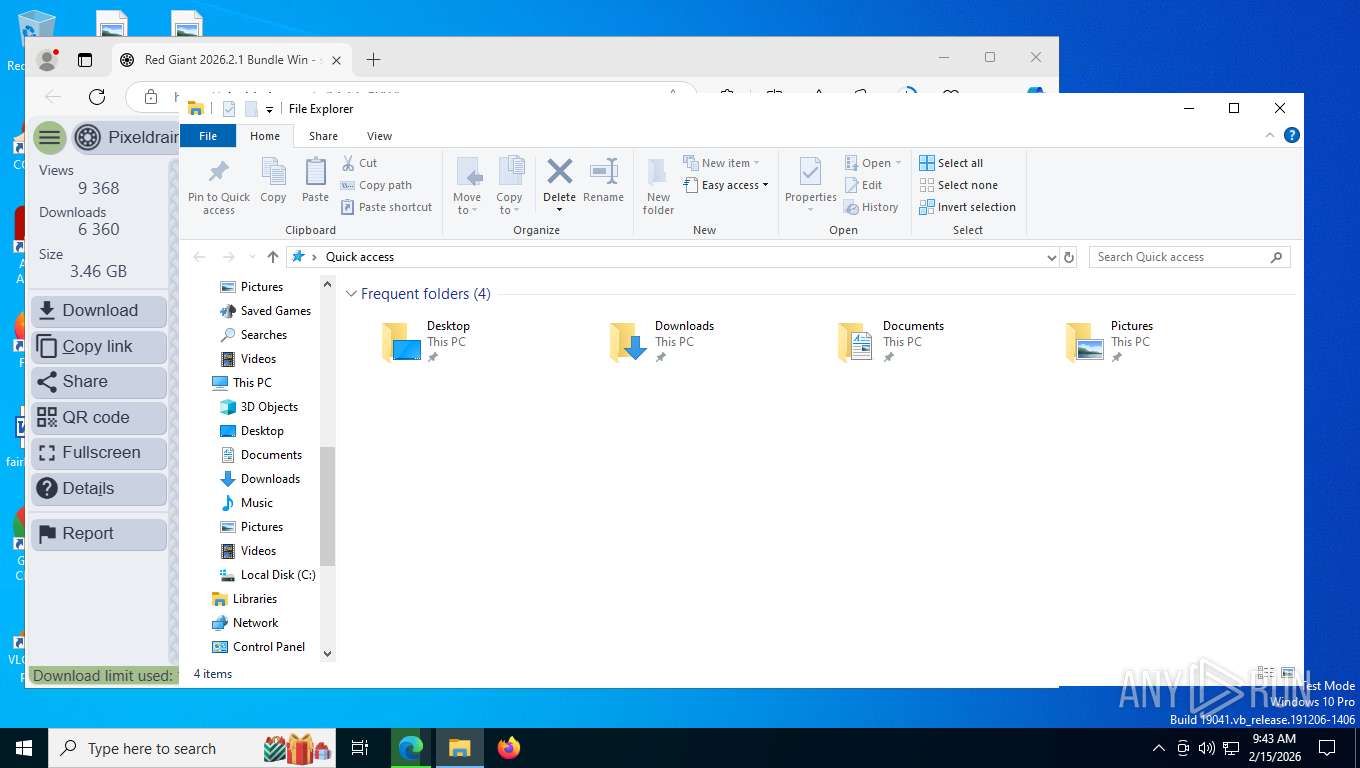Click Pin to Quick access ribbon icon
1360x768 pixels.
pos(218,186)
